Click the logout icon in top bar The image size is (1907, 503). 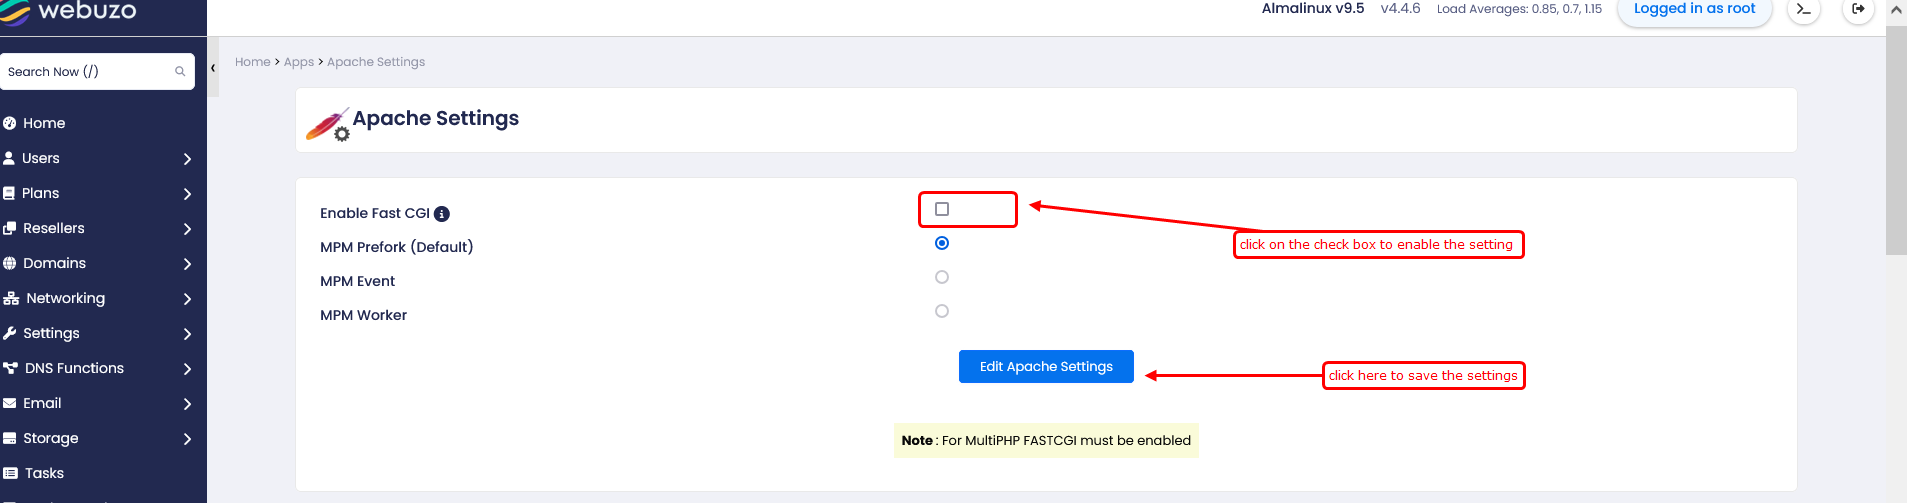pyautogui.click(x=1858, y=10)
